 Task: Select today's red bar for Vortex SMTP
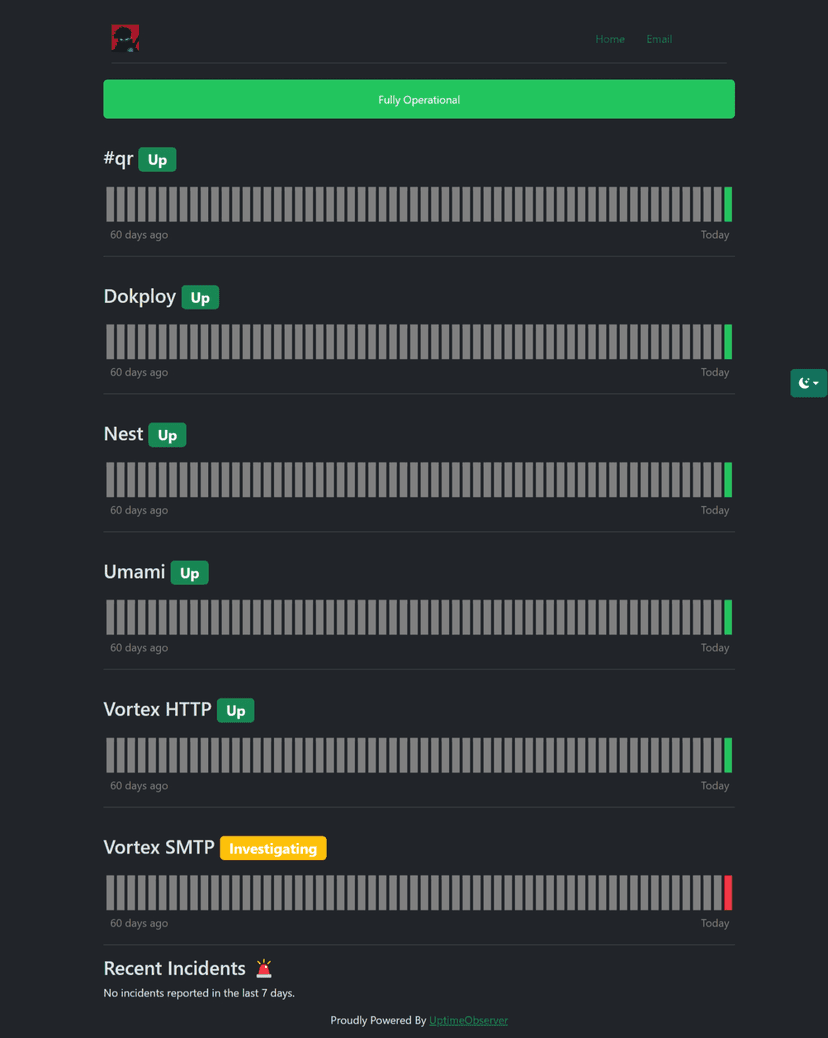click(728, 893)
